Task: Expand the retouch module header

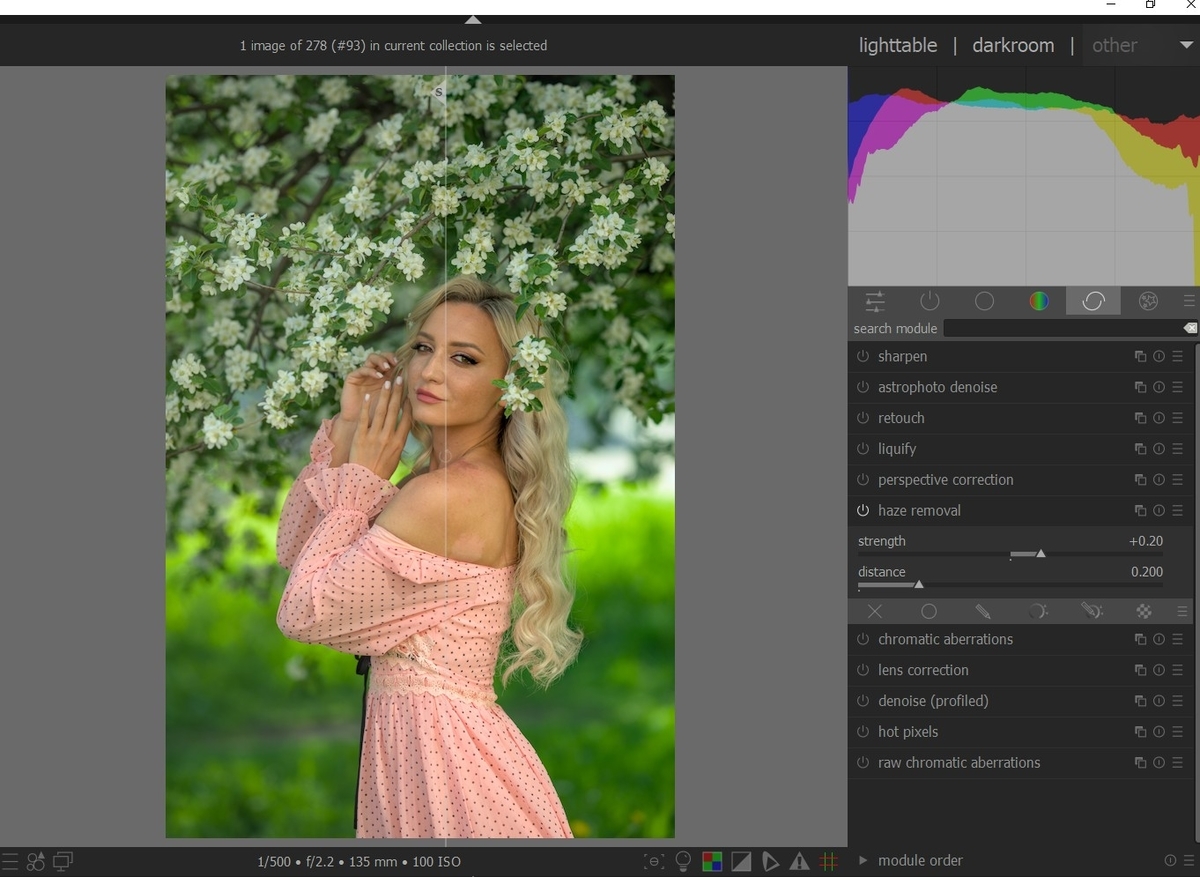Action: point(901,419)
